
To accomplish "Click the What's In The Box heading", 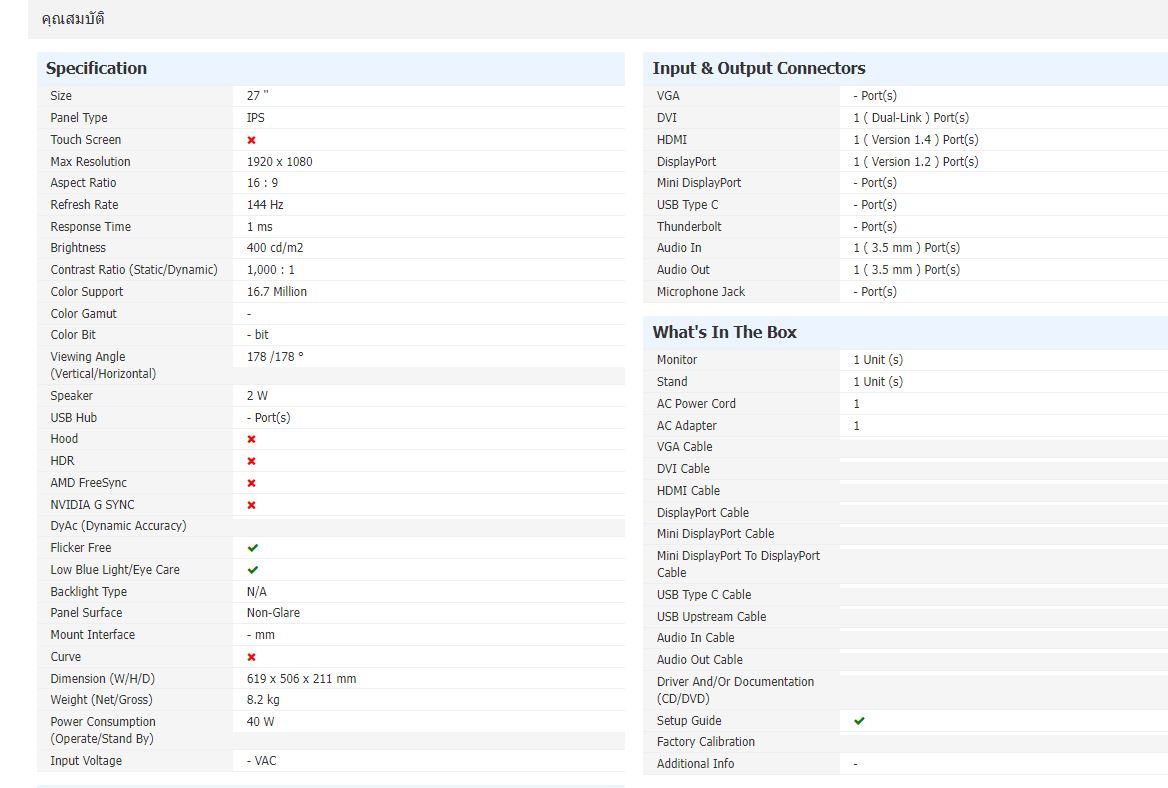I will pyautogui.click(x=724, y=332).
